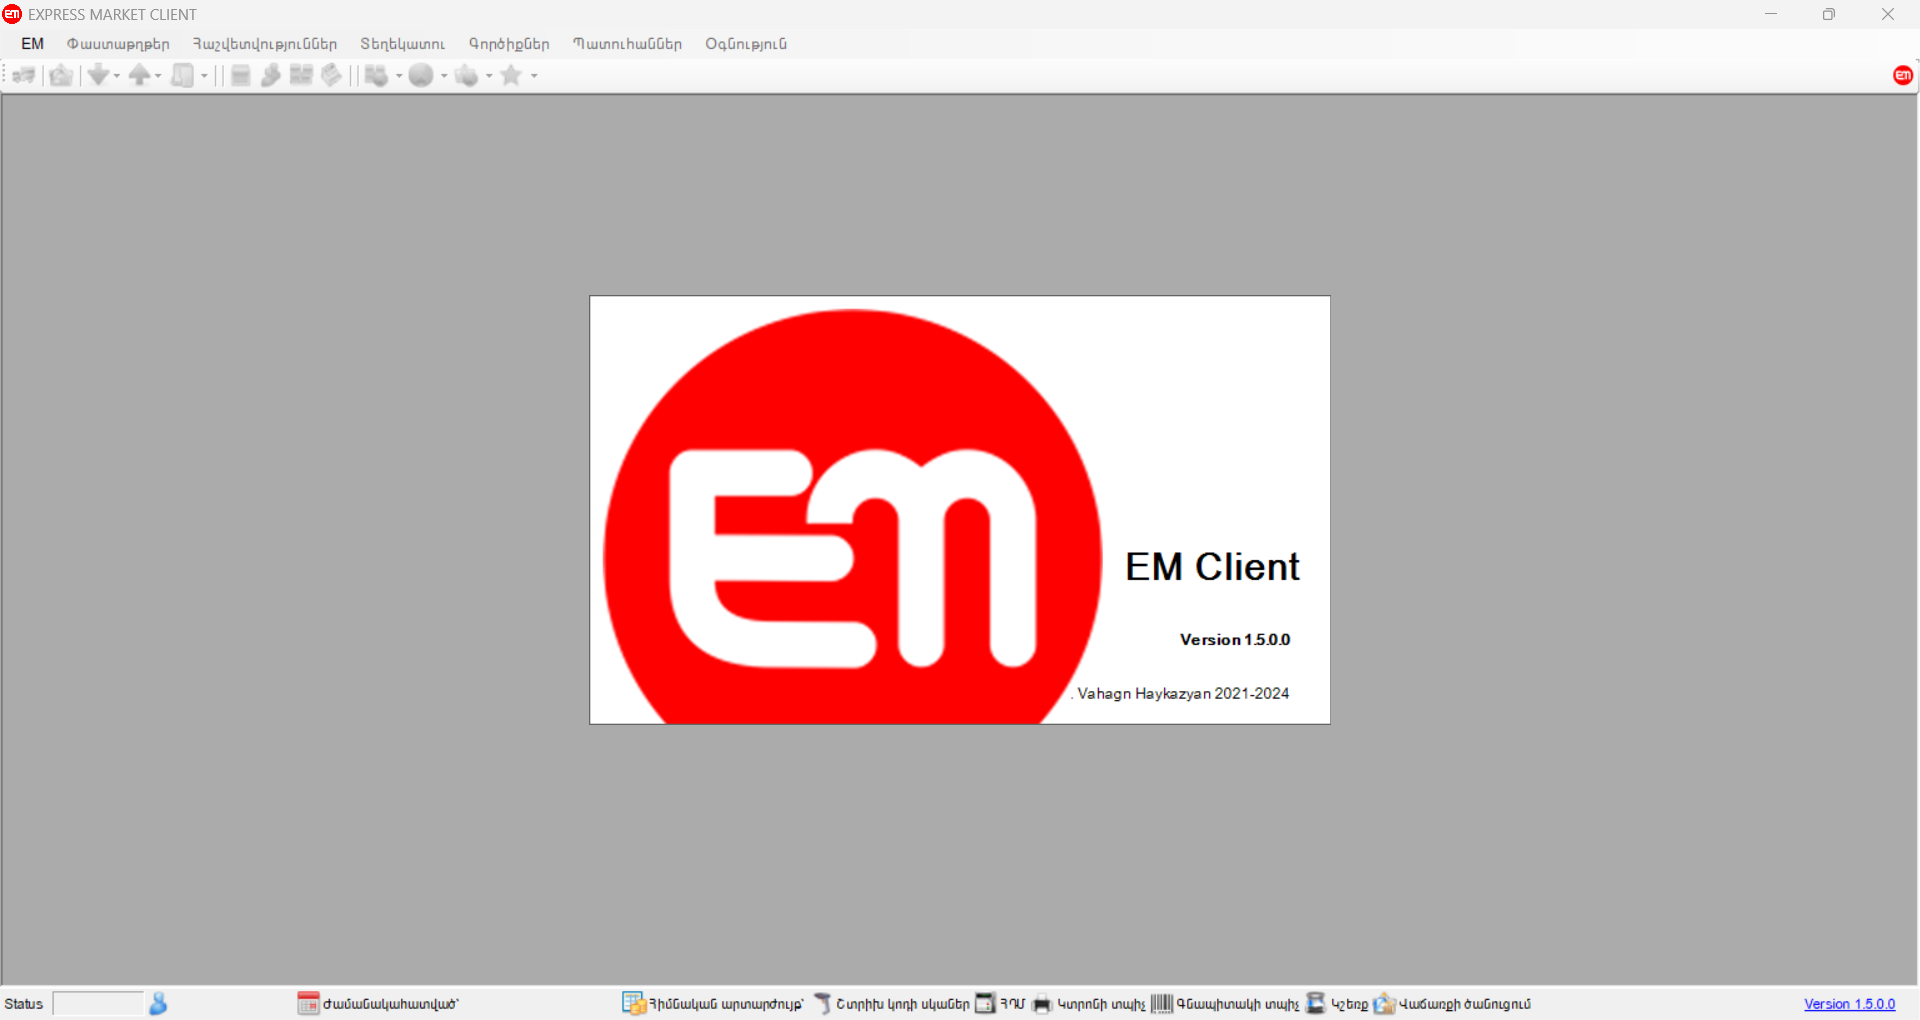Open the star favorites toolbar dropdown
1920x1020 pixels.
click(534, 76)
